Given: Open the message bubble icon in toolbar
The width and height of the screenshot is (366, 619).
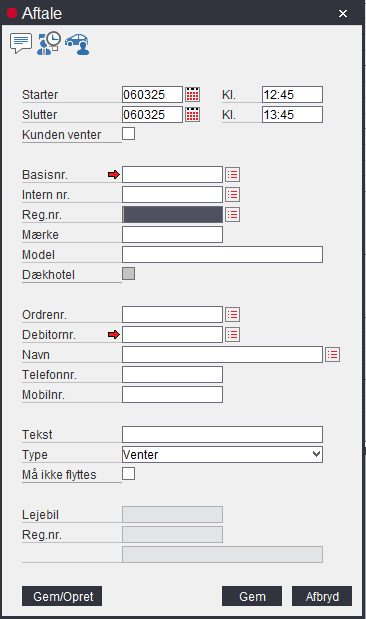Looking at the screenshot, I should [21, 43].
